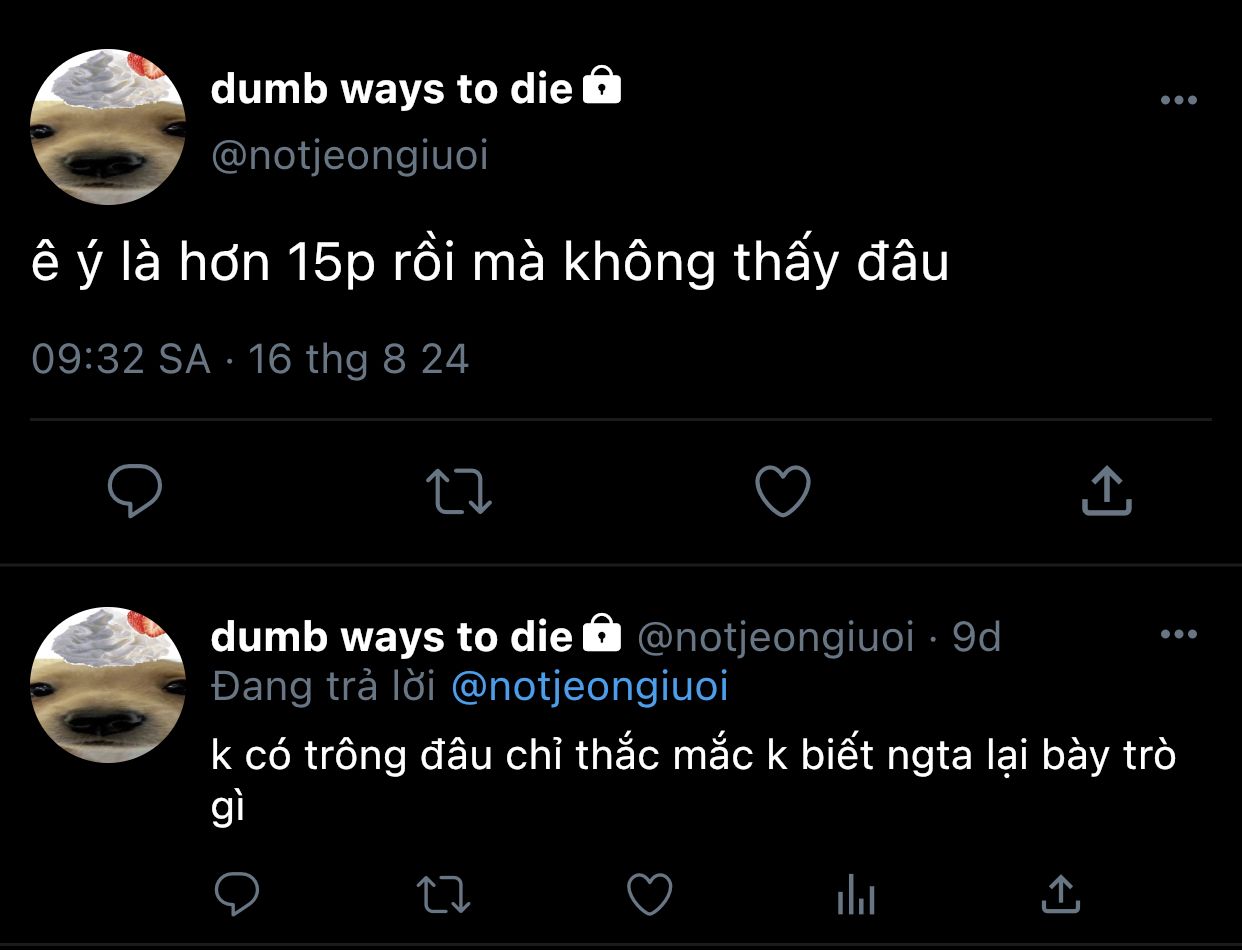Click the blue @notjeongiuoi mention link
Image resolution: width=1242 pixels, height=950 pixels.
click(x=590, y=687)
